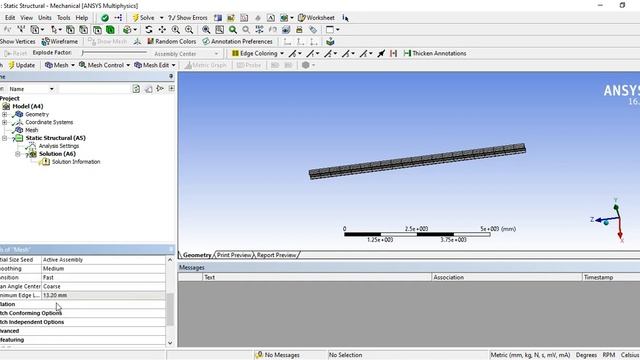Click the green Body selection filter icon
640x360 pixels.
tap(110, 30)
